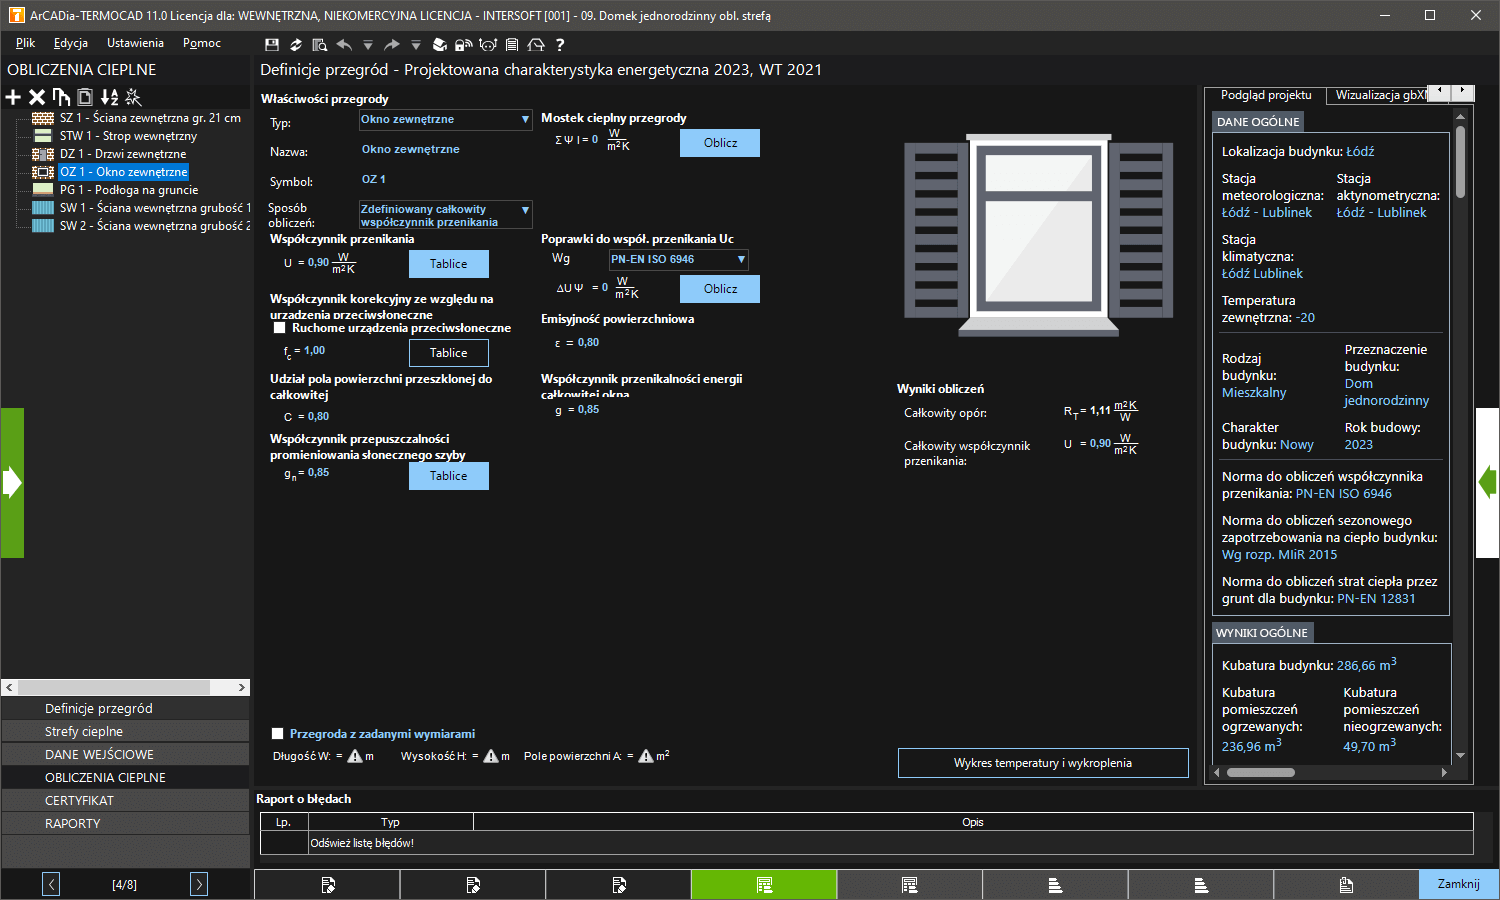1500x900 pixels.
Task: Click vertical scrollbar of project preview panel
Action: 1461,435
